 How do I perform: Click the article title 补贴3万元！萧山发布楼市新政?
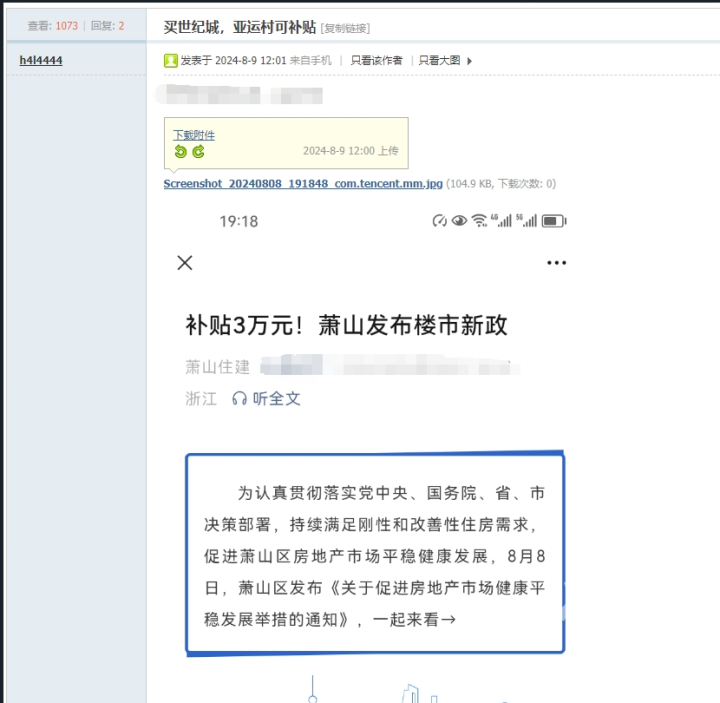coord(346,325)
